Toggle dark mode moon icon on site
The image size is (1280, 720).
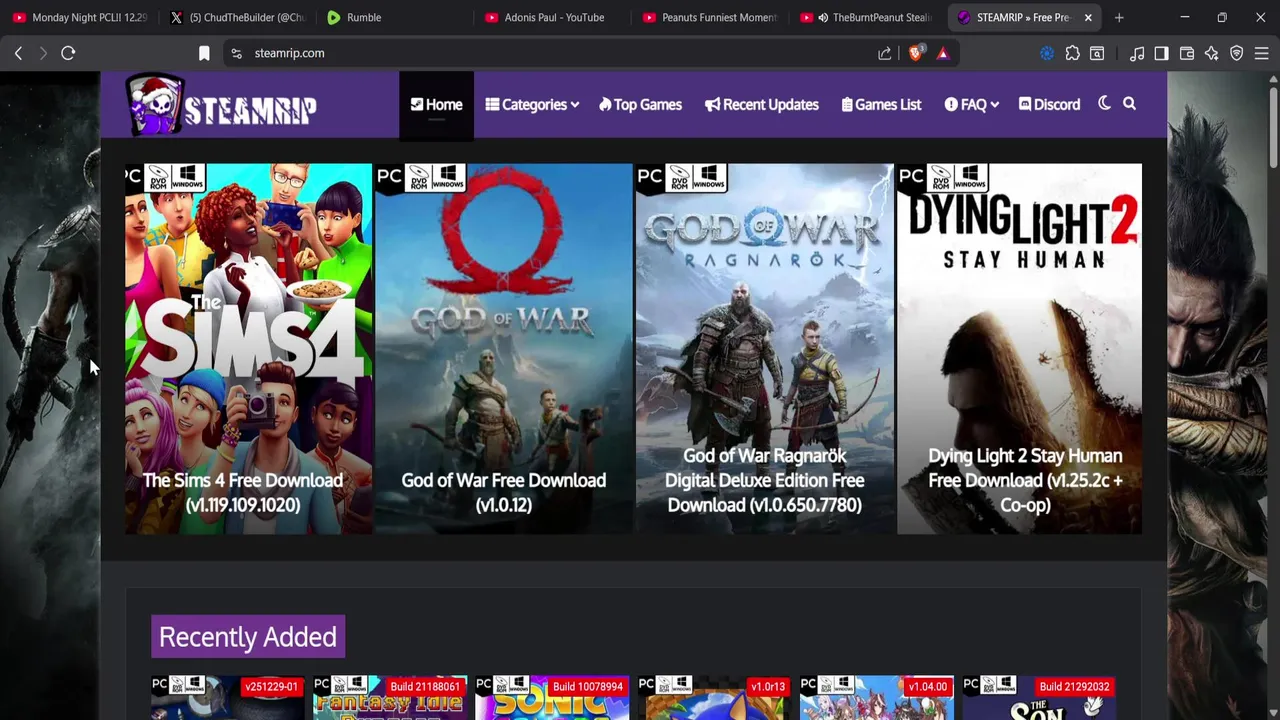[1104, 104]
